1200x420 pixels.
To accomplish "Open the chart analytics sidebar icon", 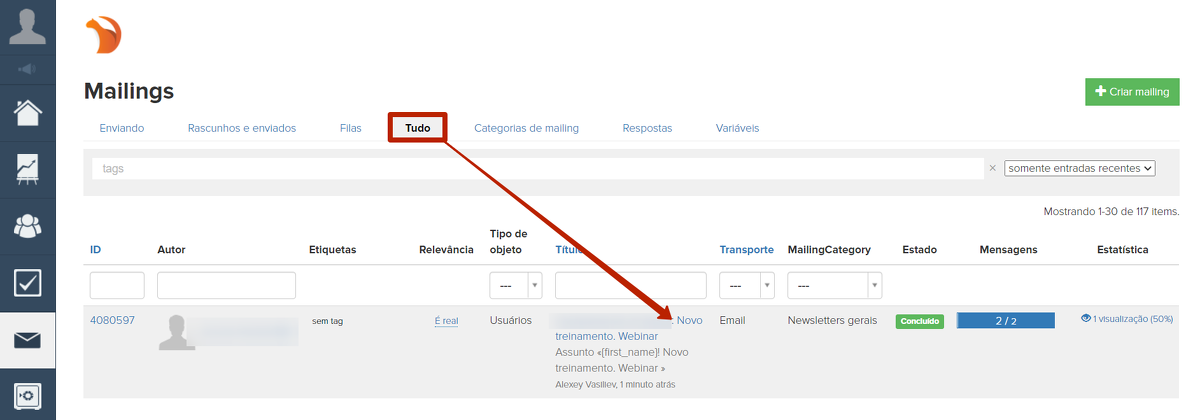I will (x=28, y=168).
